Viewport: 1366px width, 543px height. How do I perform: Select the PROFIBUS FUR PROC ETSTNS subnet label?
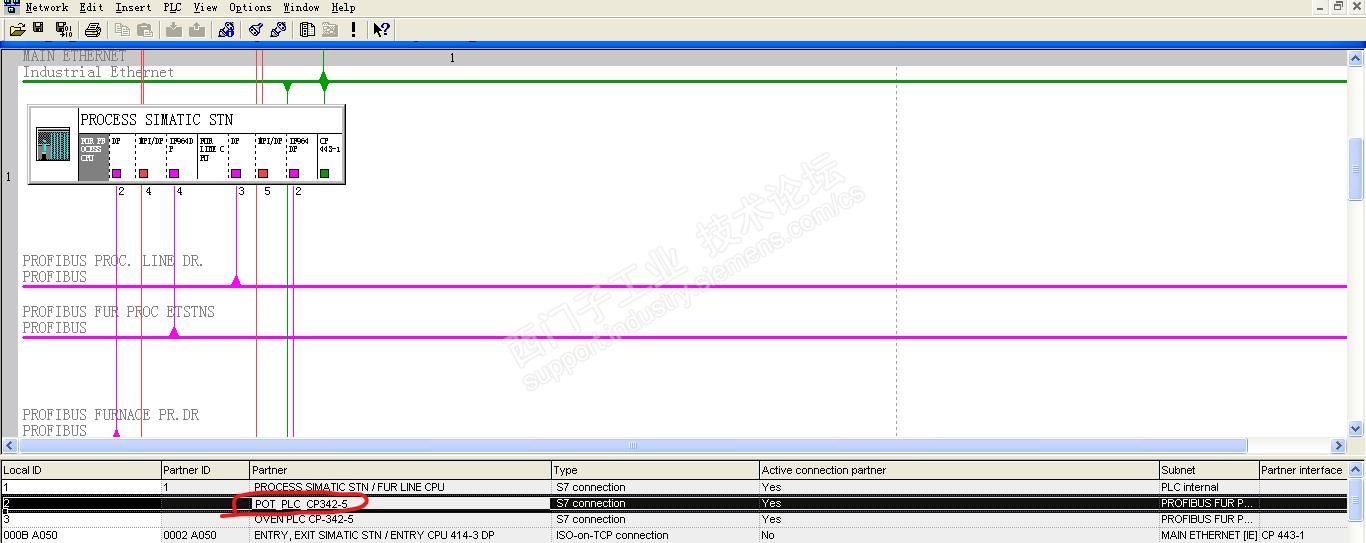[119, 312]
